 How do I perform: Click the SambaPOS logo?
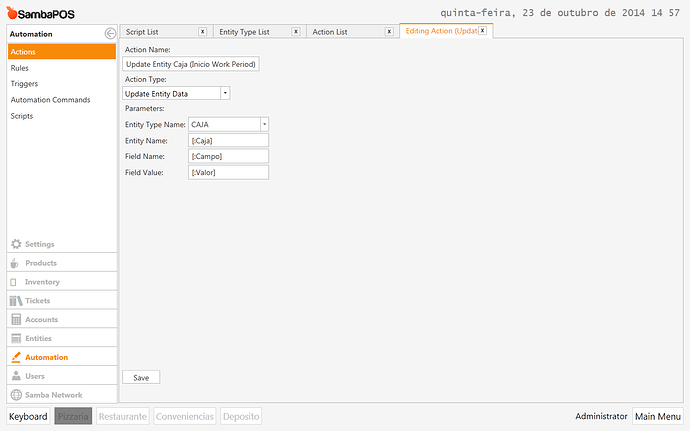[40, 14]
